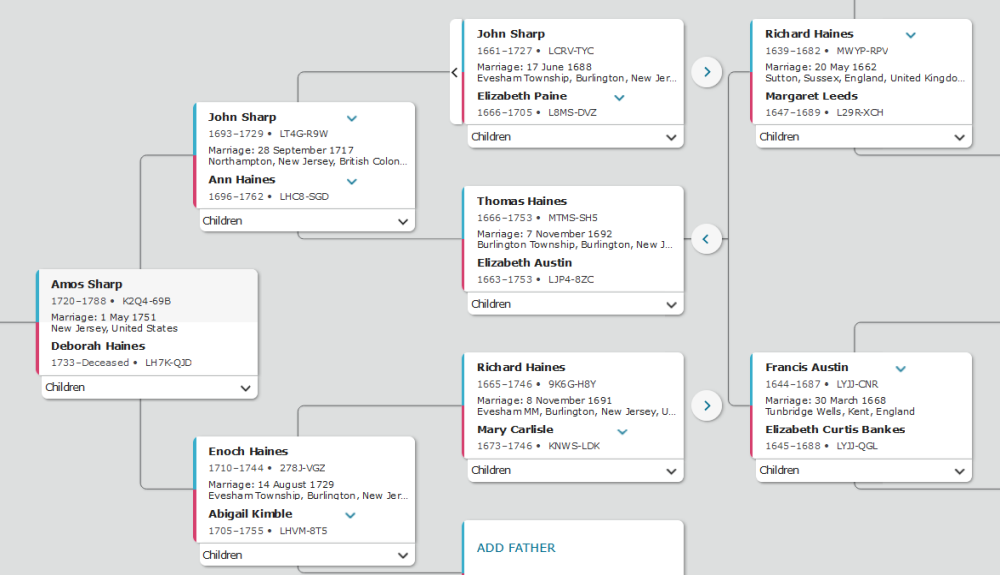Expand ancestors right of Richard Haines 1665 card

707,405
